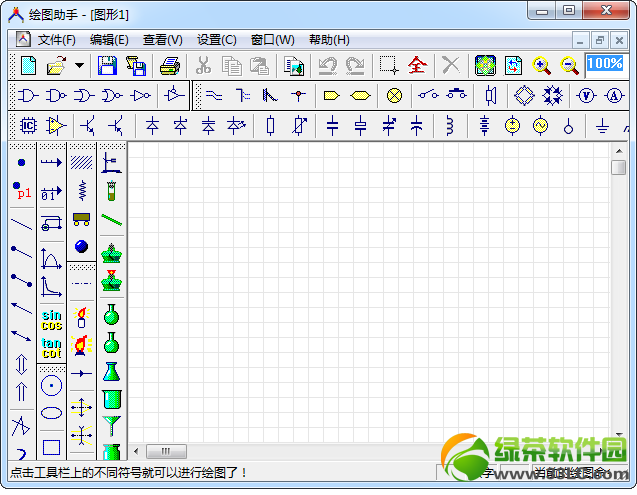Click the horizontal scrollbar left arrow
The width and height of the screenshot is (637, 495).
136,451
